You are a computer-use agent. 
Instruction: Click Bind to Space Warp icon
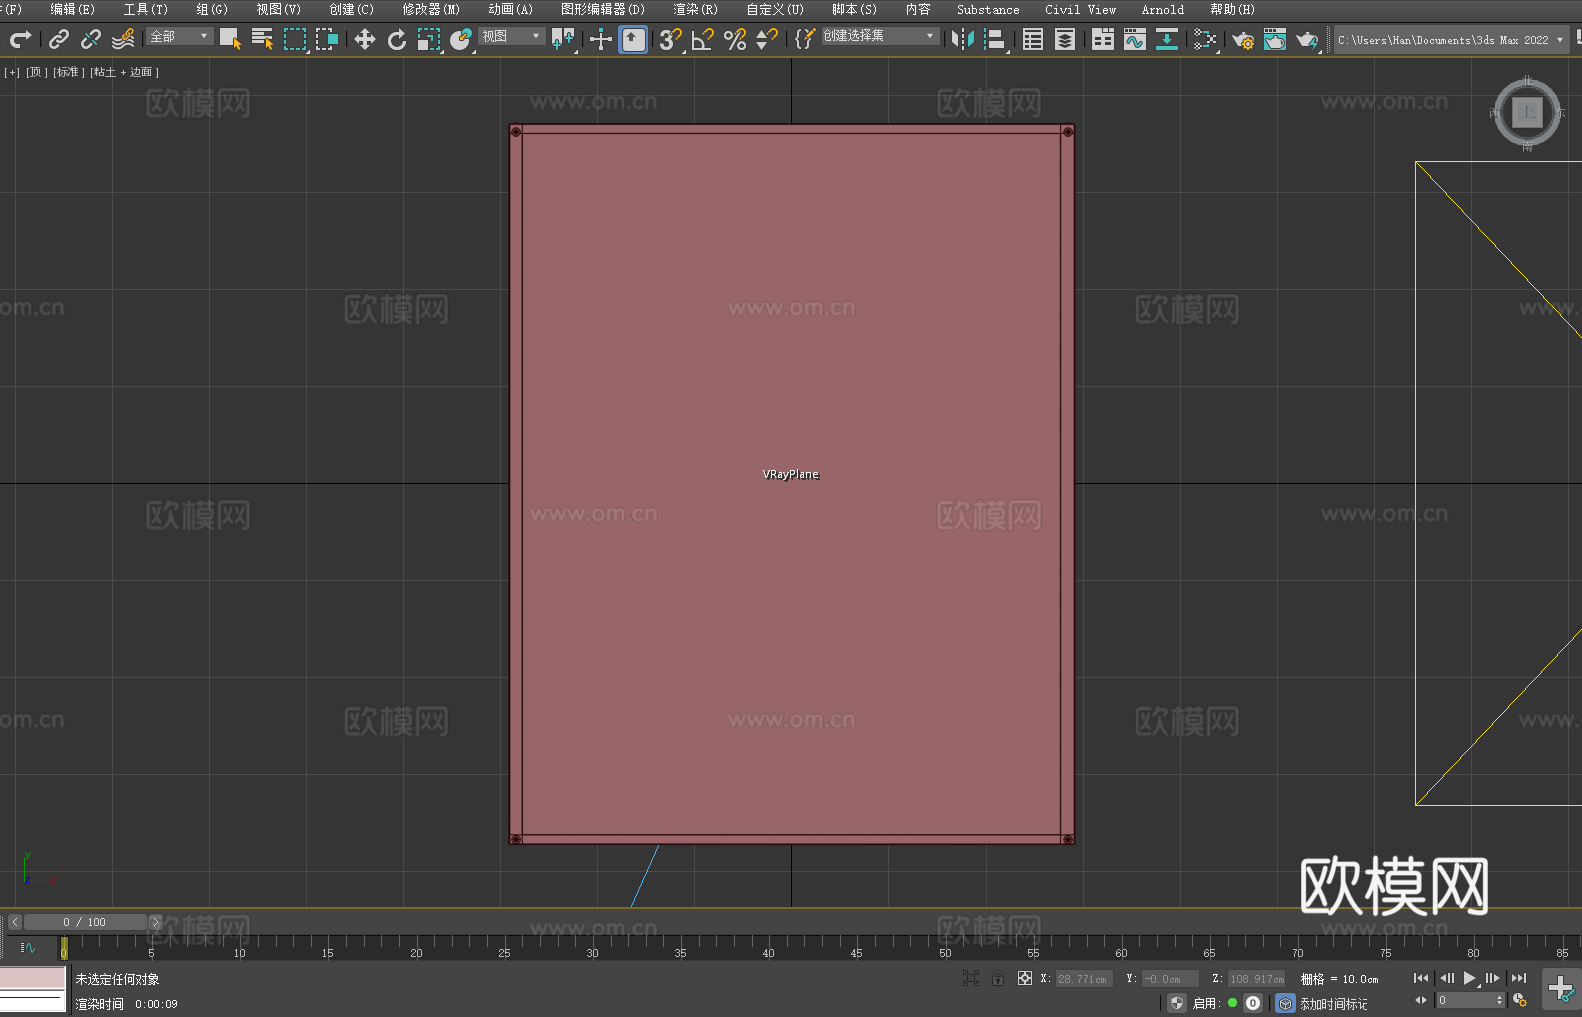123,39
